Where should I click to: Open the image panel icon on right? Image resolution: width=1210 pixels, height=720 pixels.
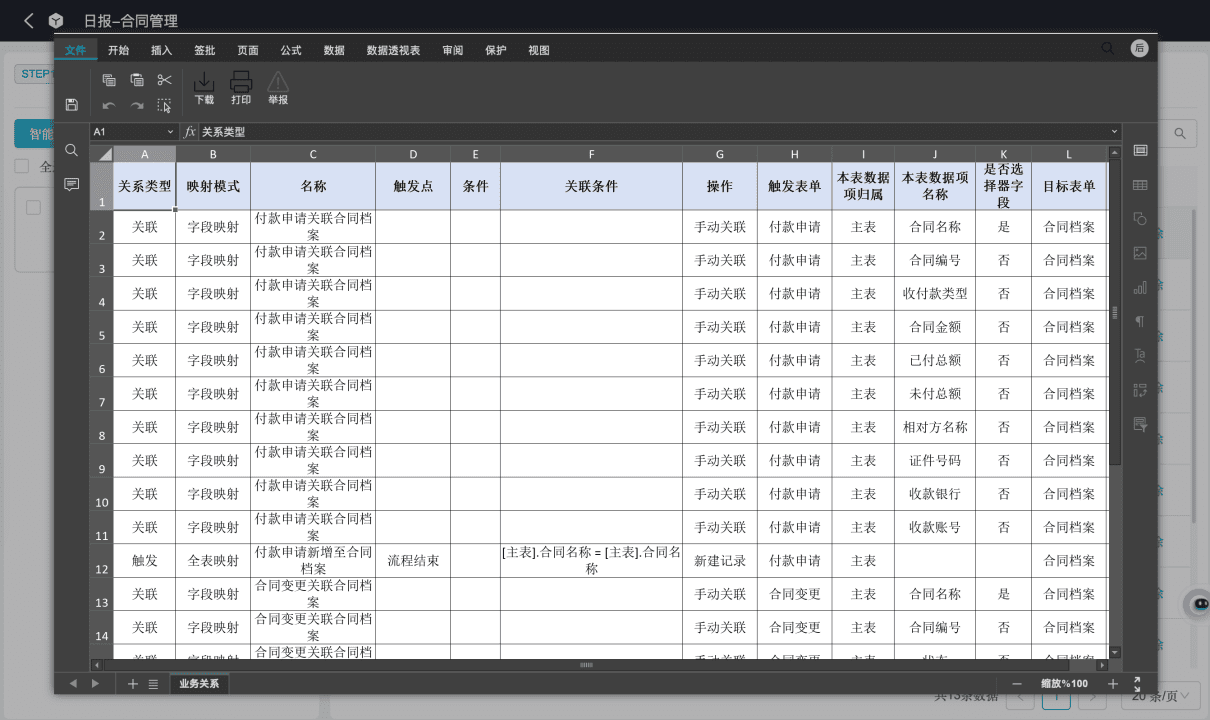tap(1140, 253)
